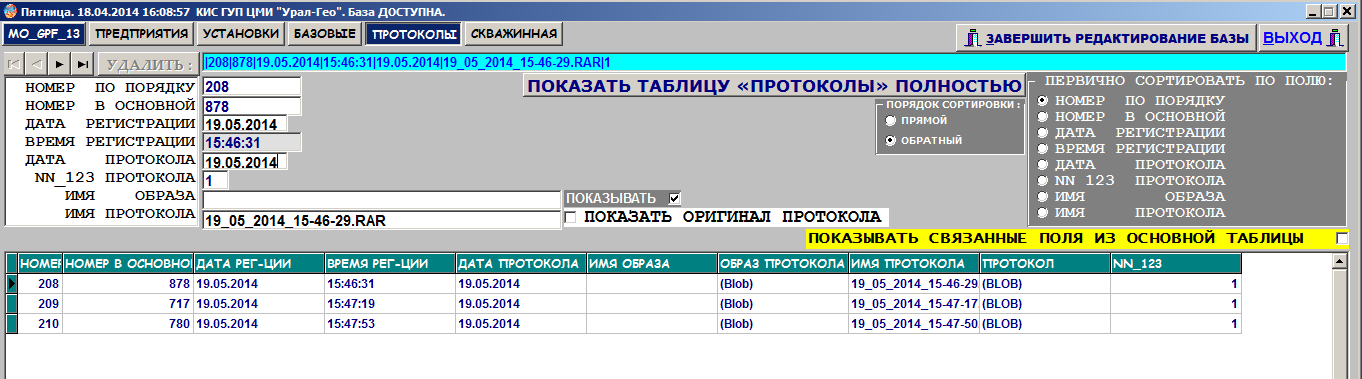
Task: Go to previous record navigator arrow
Action: coord(37,64)
